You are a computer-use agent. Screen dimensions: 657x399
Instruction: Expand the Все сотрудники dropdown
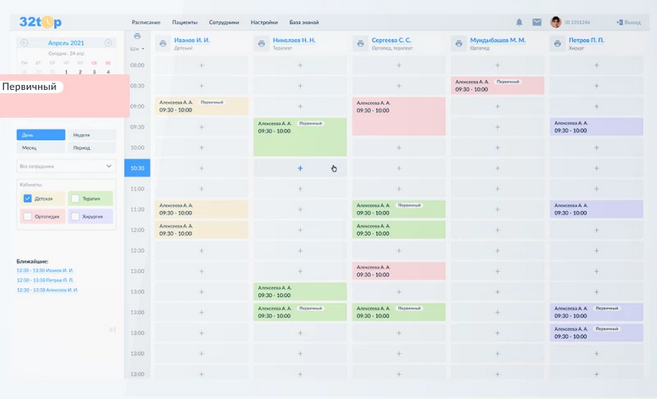point(66,166)
